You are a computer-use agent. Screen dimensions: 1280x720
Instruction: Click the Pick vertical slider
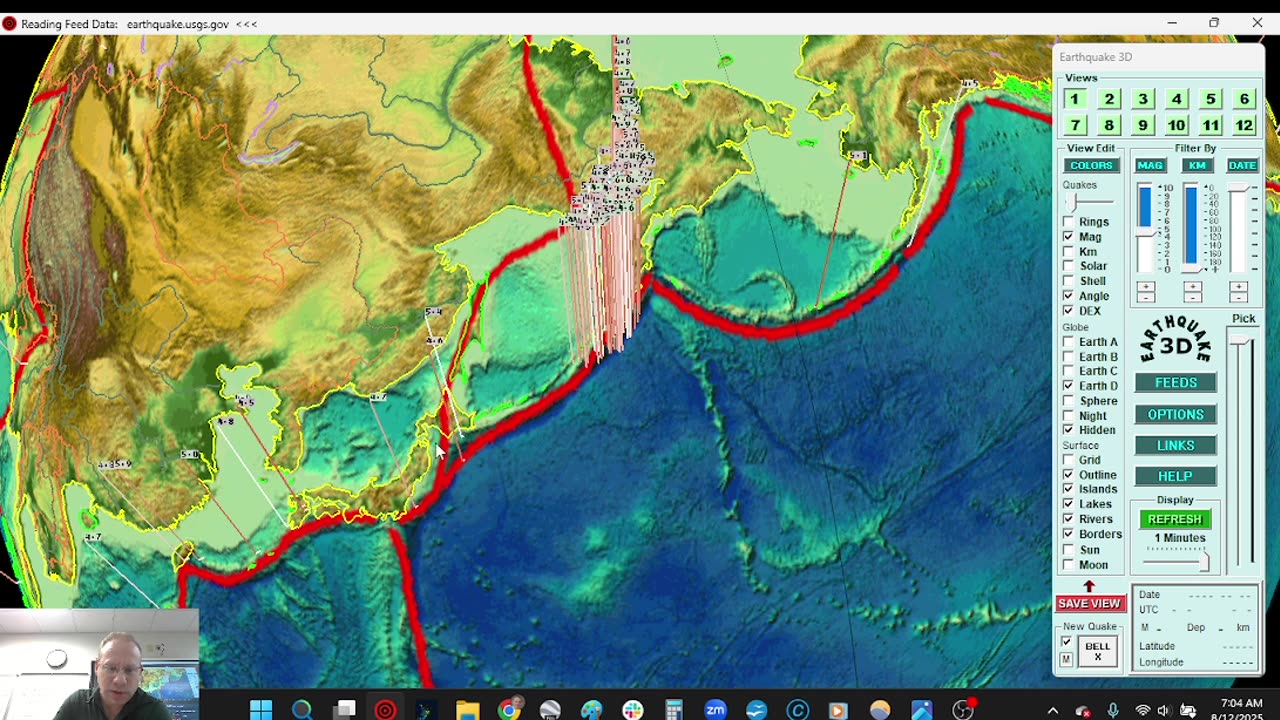pos(1241,452)
